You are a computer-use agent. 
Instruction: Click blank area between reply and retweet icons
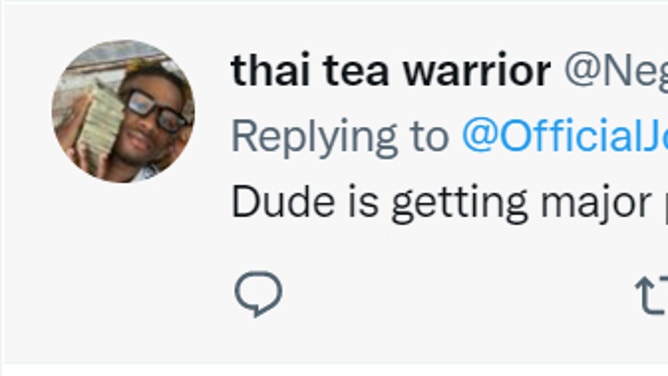(x=458, y=294)
